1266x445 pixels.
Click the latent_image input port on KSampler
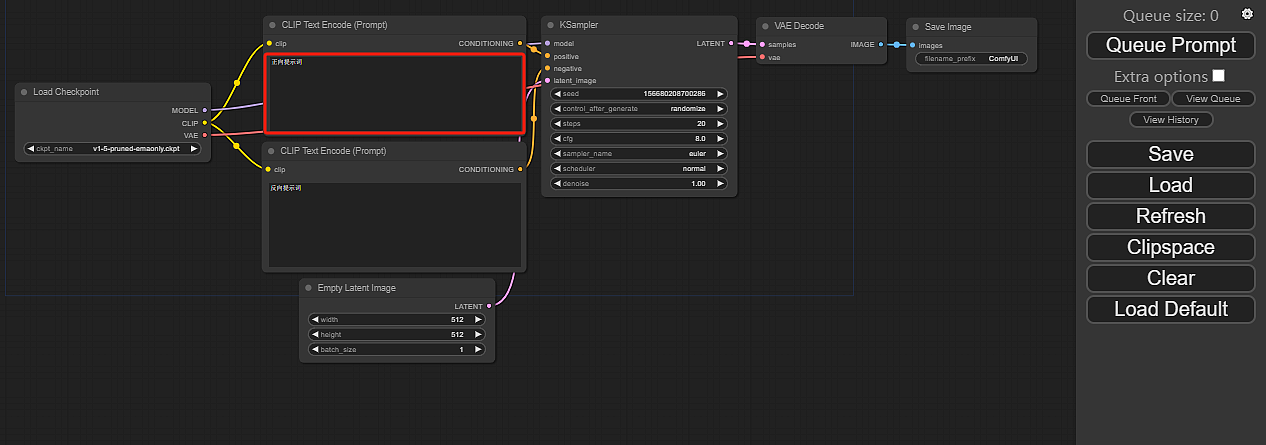click(547, 80)
